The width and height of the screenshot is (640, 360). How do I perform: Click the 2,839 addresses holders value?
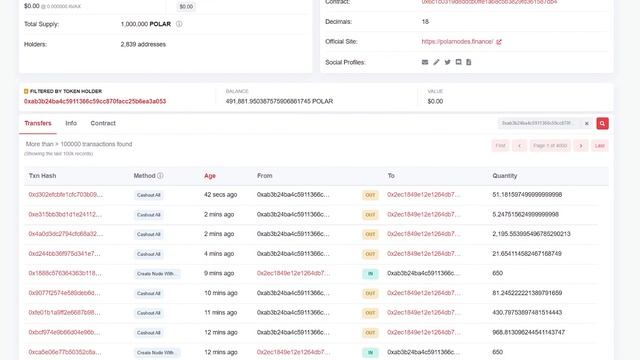pyautogui.click(x=143, y=44)
